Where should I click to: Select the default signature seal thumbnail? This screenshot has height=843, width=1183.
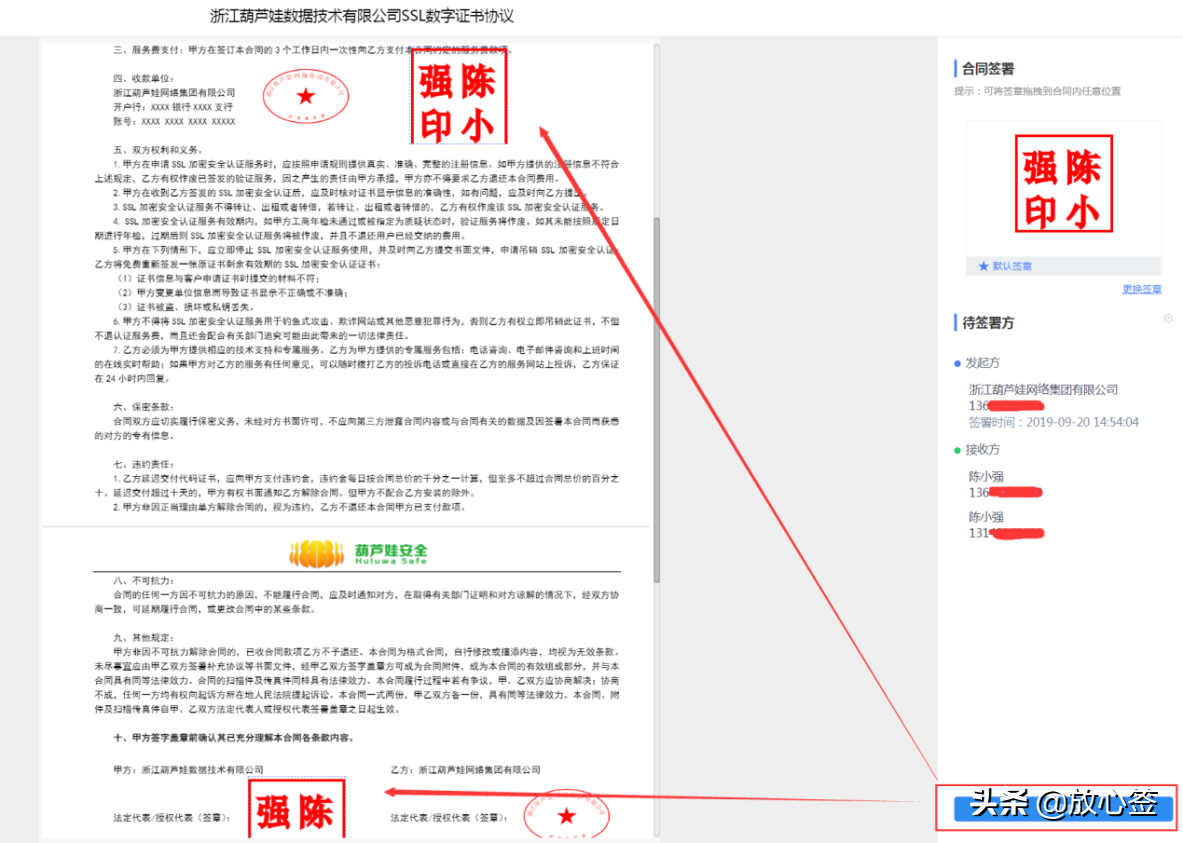(x=1063, y=184)
